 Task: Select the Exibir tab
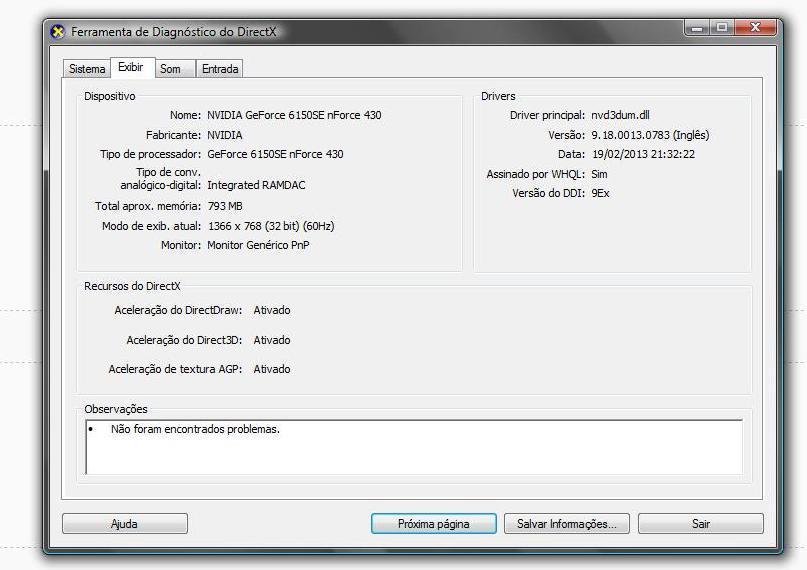click(131, 67)
